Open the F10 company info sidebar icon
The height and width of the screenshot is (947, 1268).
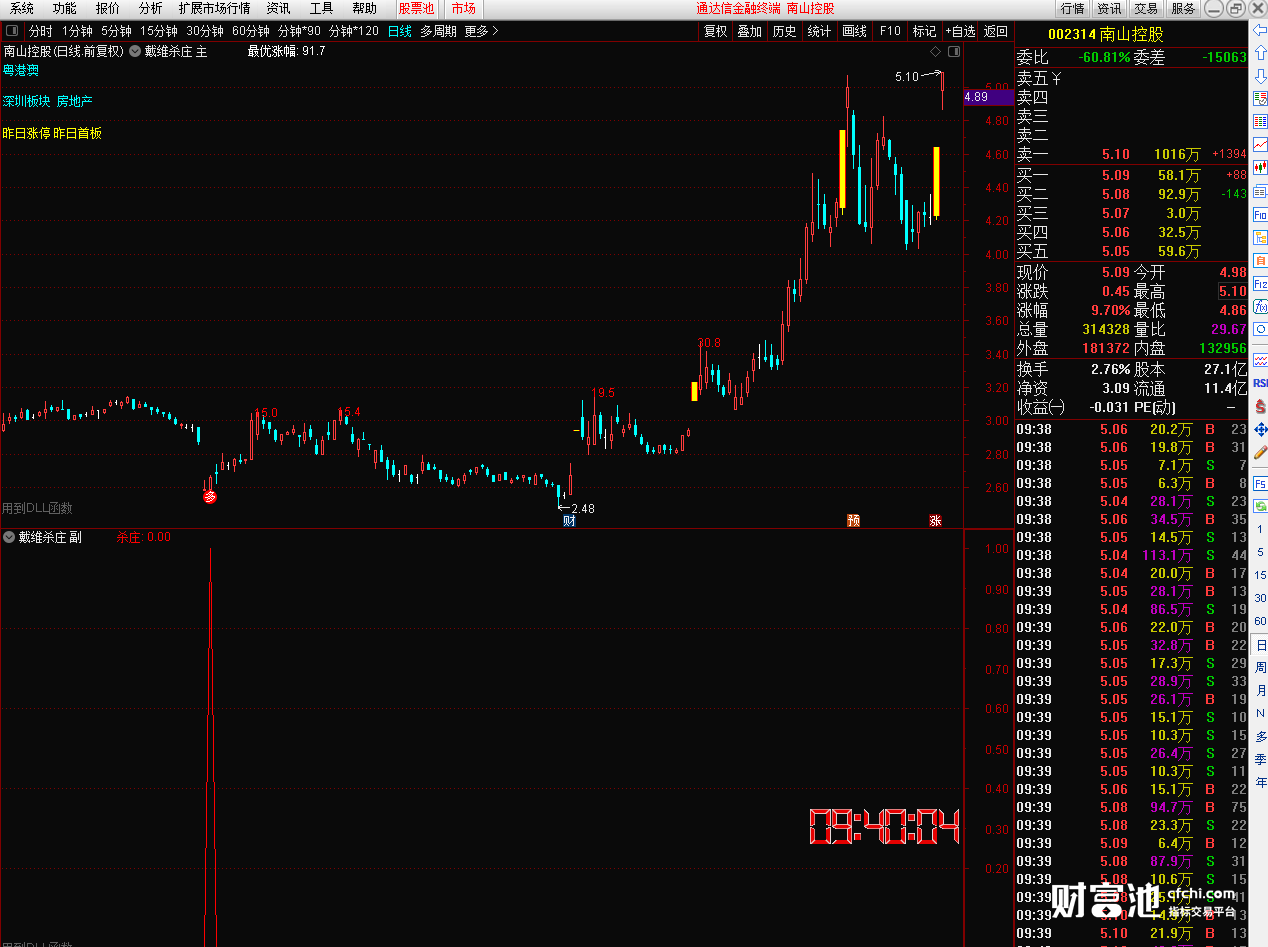pos(1260,214)
